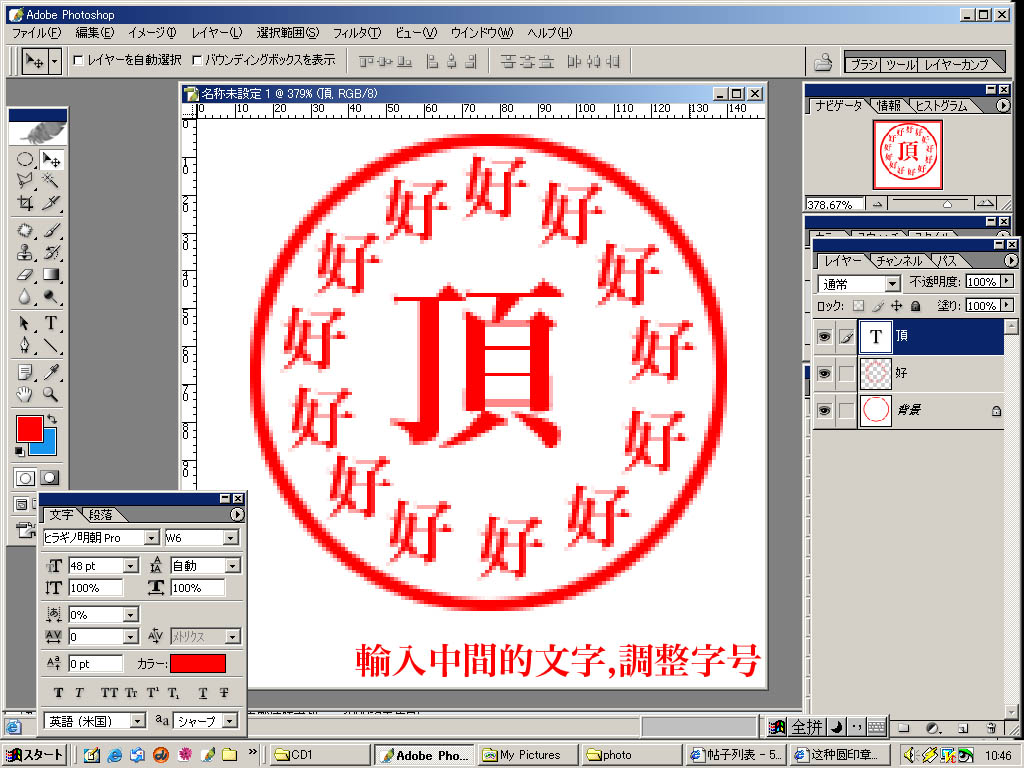Image resolution: width=1024 pixels, height=768 pixels.
Task: Select the Polygonal Lasso tool
Action: [x=25, y=181]
